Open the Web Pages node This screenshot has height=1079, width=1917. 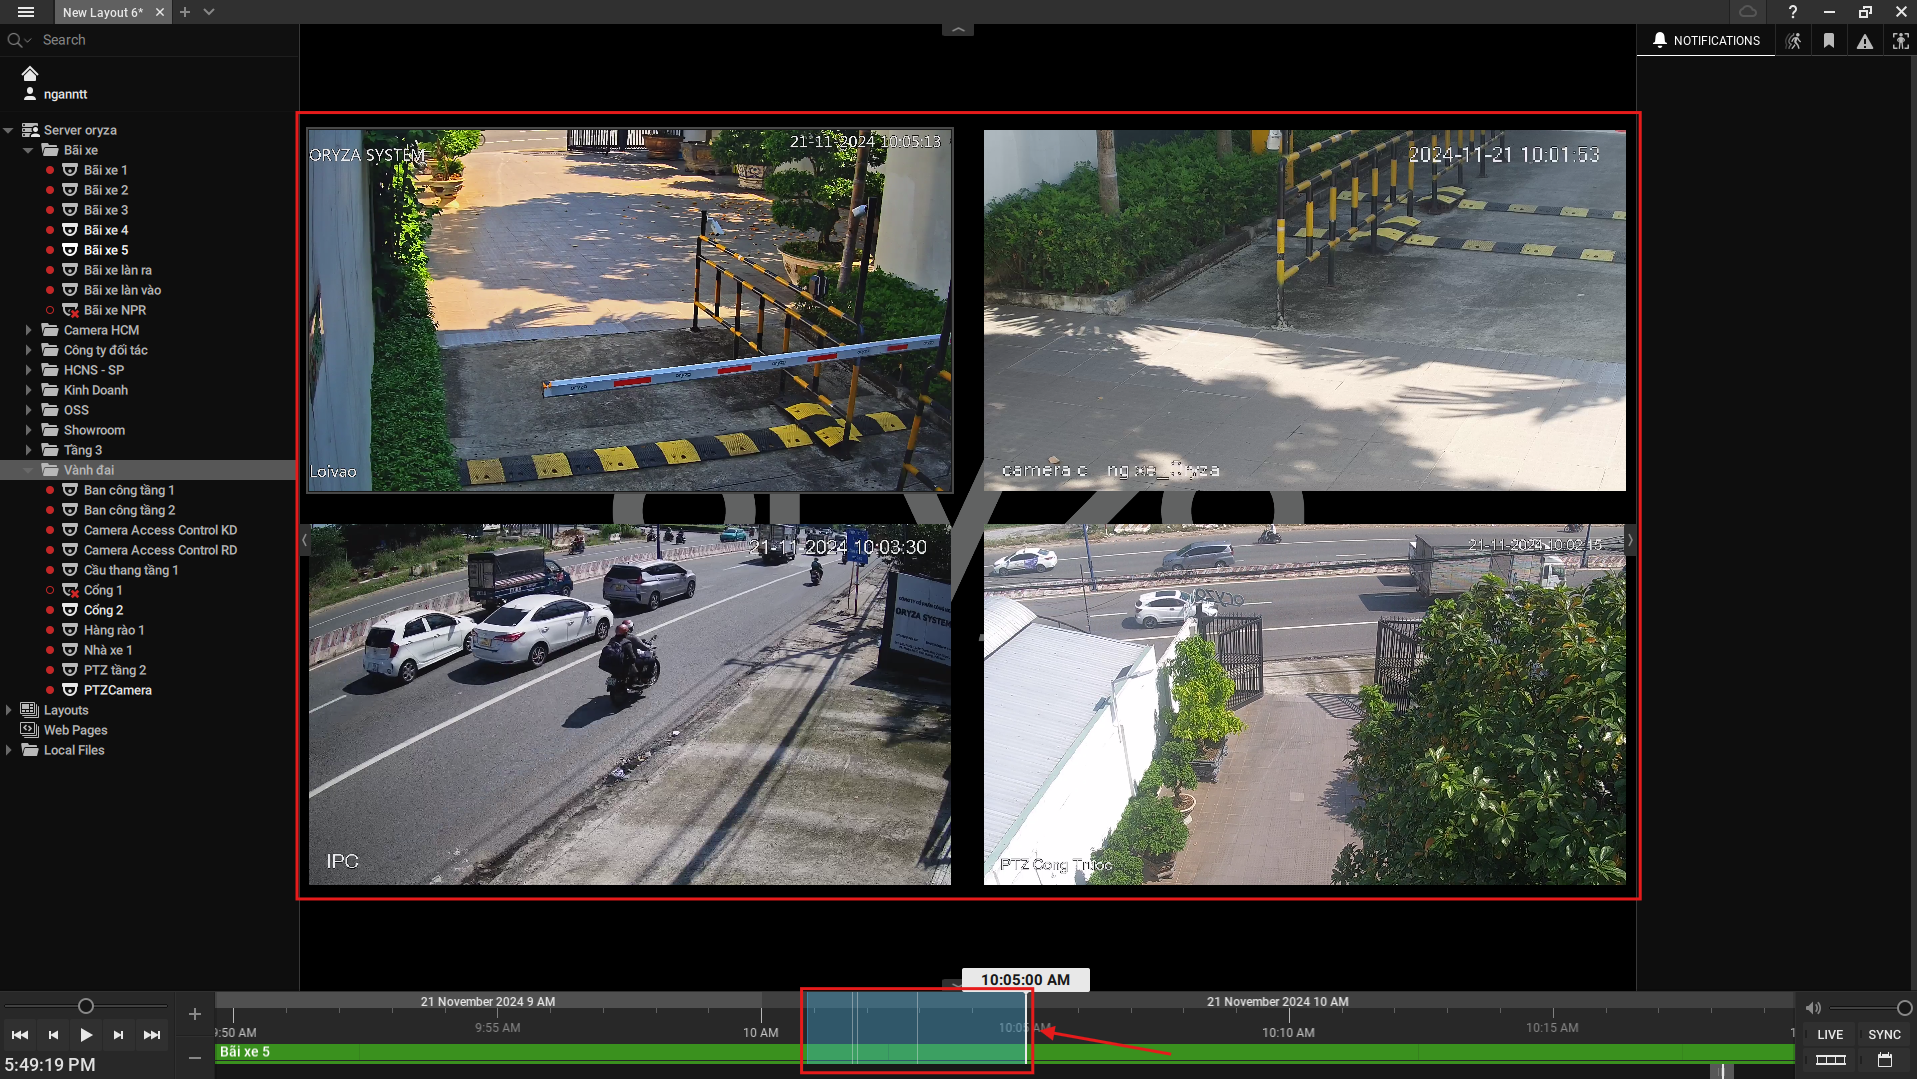coord(75,730)
